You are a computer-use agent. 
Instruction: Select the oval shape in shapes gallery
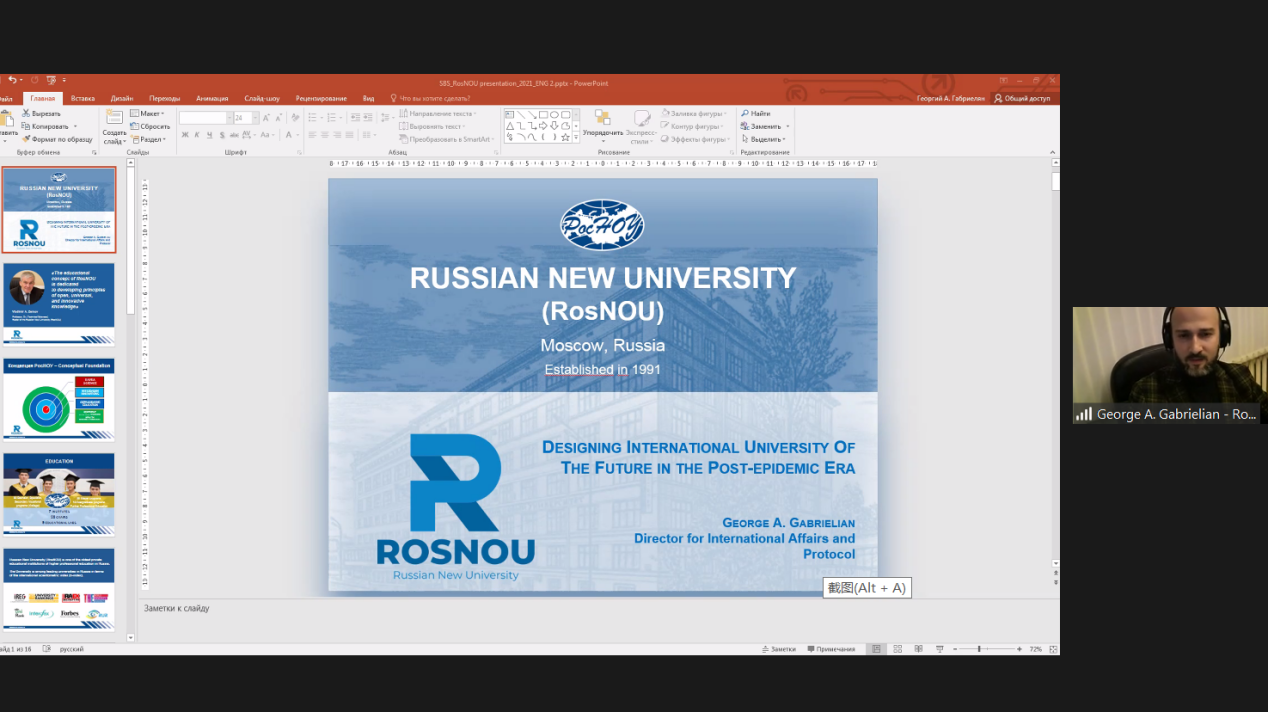pyautogui.click(x=554, y=115)
